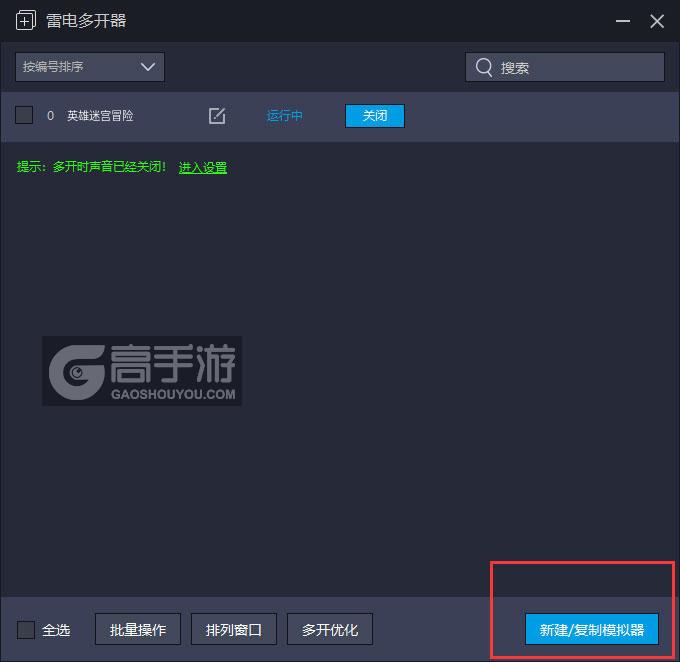Click the rename edit icon for 英雄迷宫冒险
The height and width of the screenshot is (662, 680).
coord(217,116)
